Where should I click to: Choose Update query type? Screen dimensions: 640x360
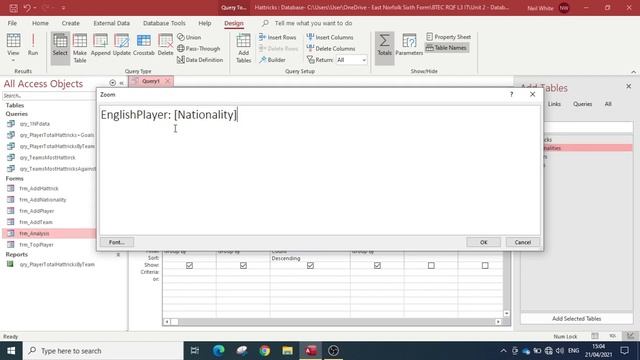pyautogui.click(x=122, y=45)
